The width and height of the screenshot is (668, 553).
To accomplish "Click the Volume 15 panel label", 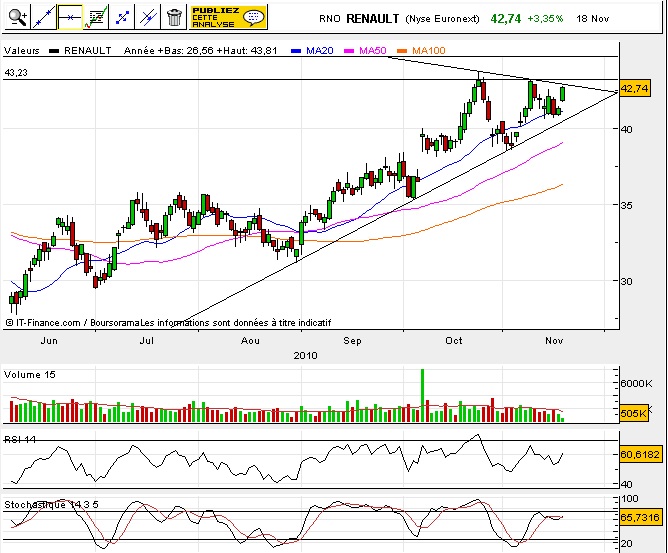I will [x=29, y=375].
